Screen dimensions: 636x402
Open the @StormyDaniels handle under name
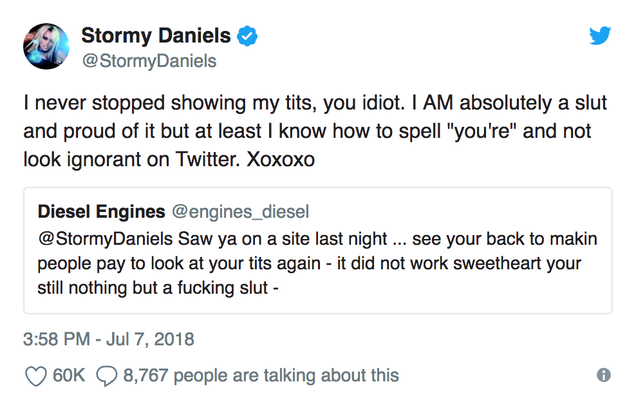149,61
